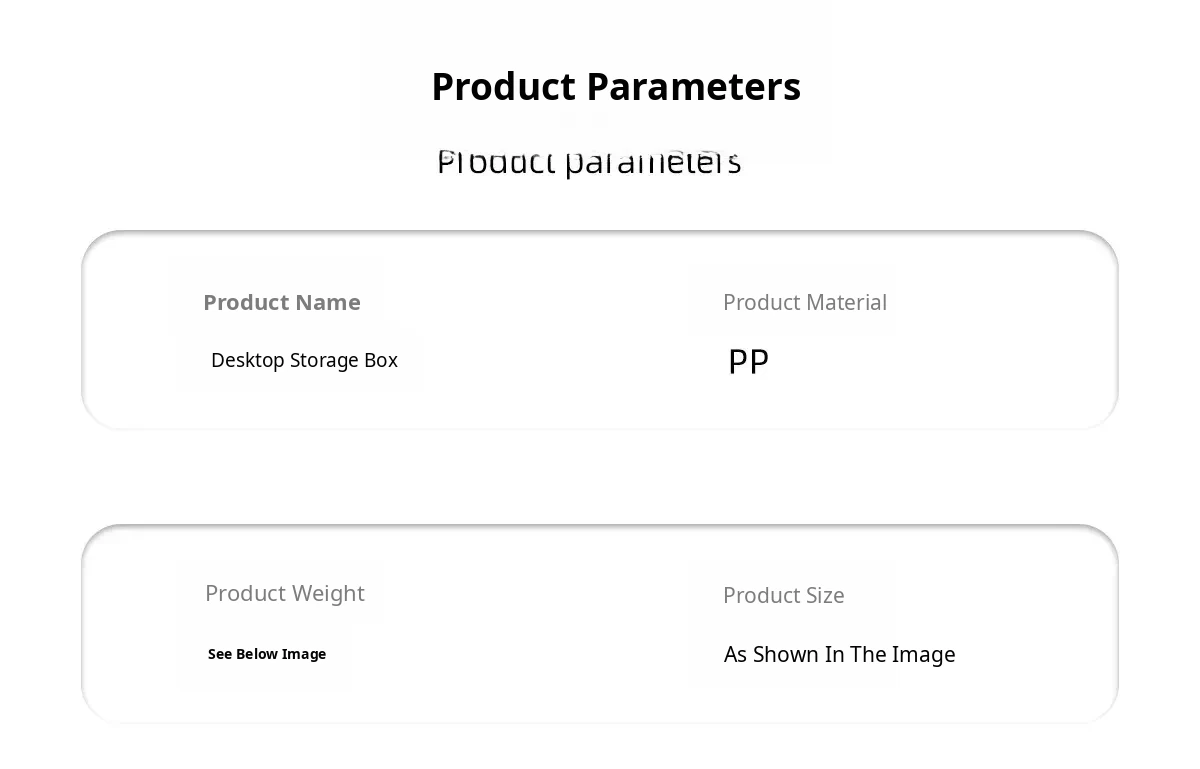This screenshot has width=1200, height=769.
Task: Click the "Product Material" label
Action: click(804, 302)
